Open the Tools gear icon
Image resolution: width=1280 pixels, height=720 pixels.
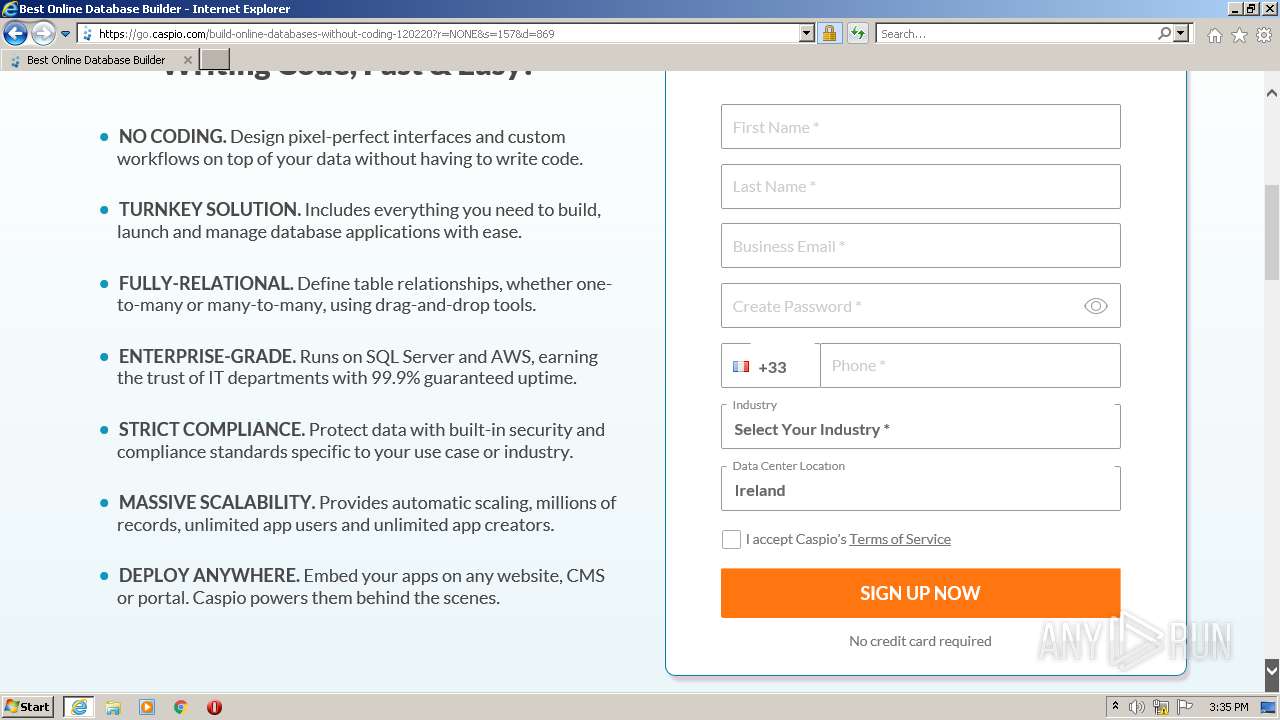(x=1264, y=35)
